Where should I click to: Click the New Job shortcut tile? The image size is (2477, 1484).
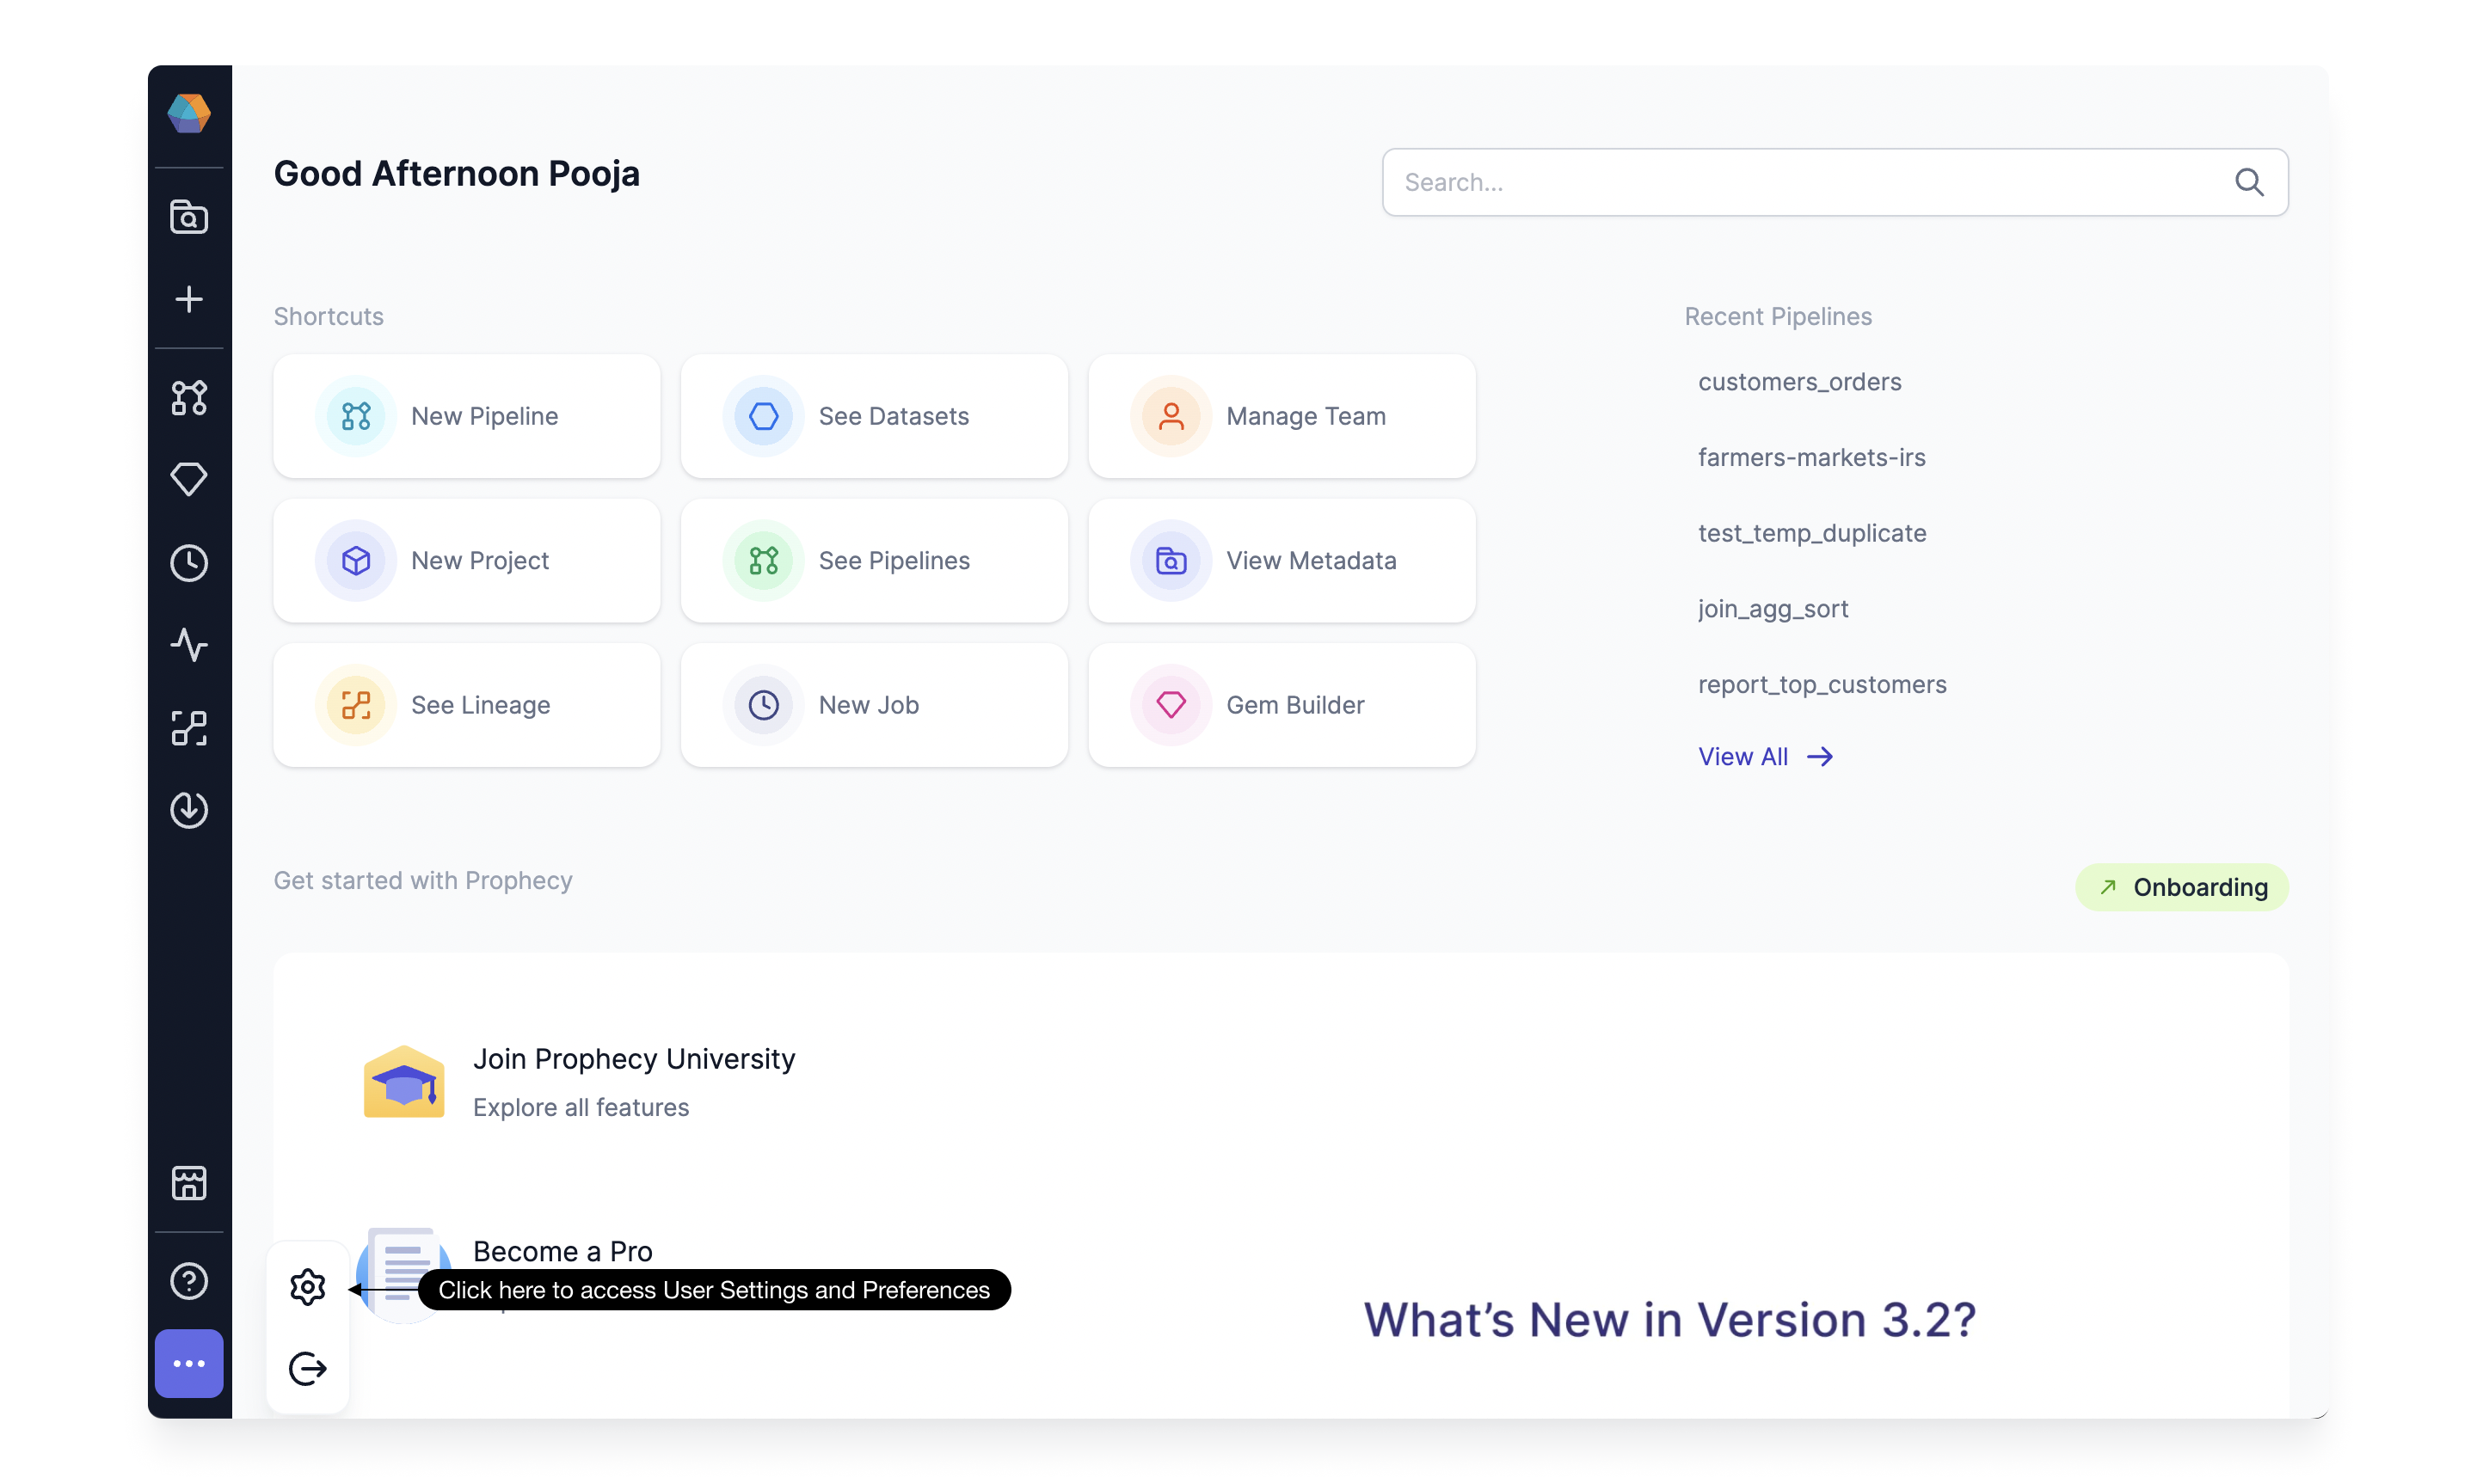(873, 703)
